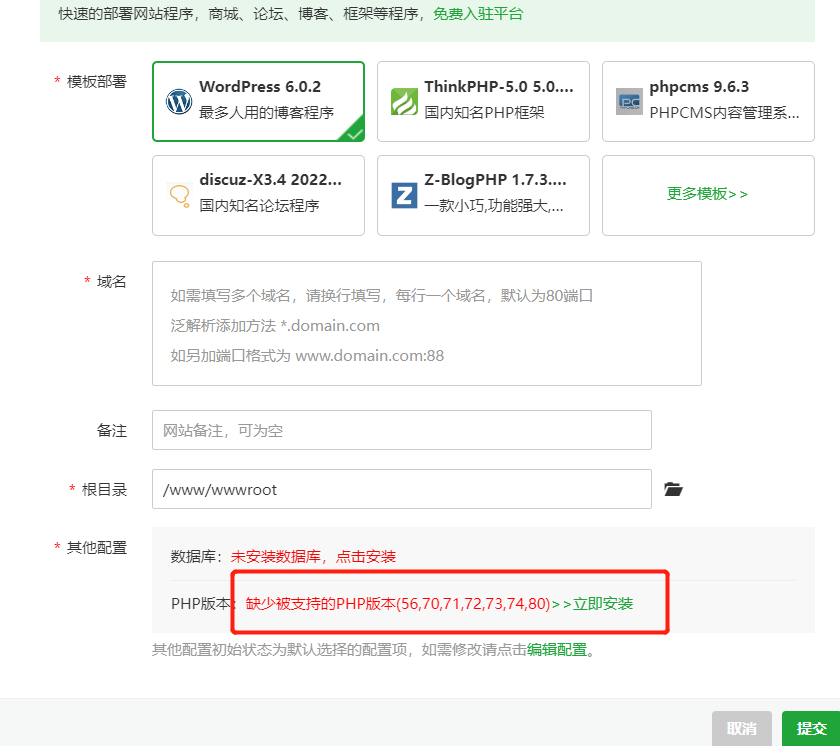Select the phpcms 9.6.3 template card
The height and width of the screenshot is (746, 840).
click(x=708, y=101)
